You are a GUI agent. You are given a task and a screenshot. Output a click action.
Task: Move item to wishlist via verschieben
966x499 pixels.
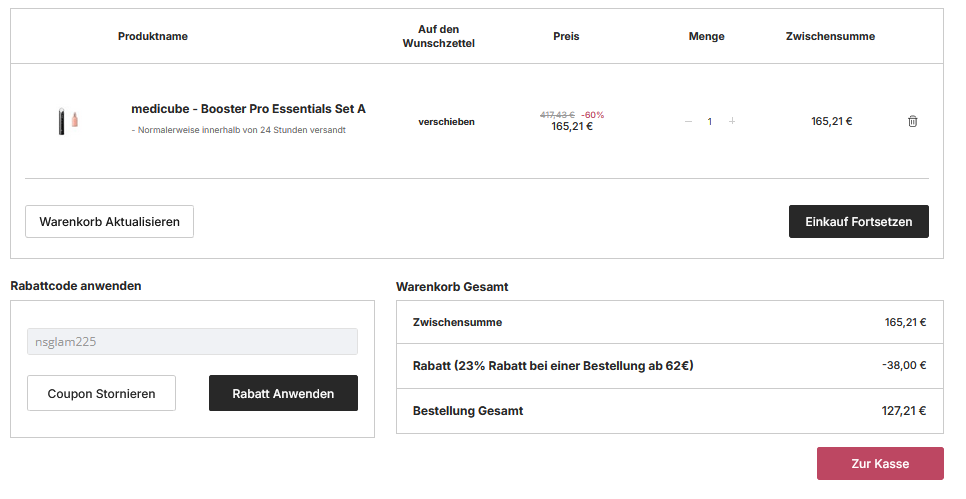pos(446,121)
